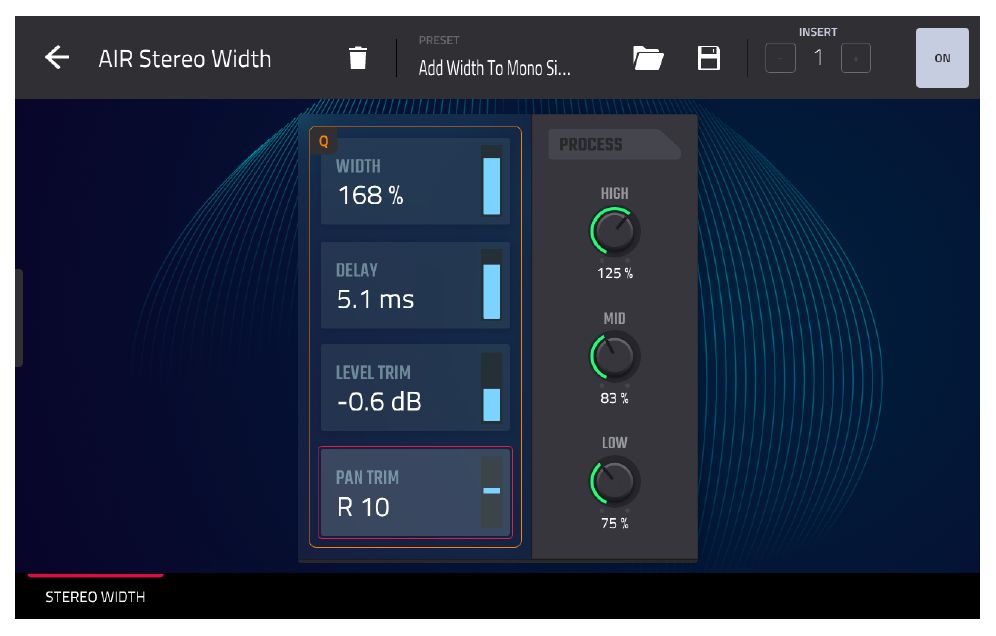Screen dimensions: 996x636
Task: Click the MID process knob
Action: (x=614, y=356)
